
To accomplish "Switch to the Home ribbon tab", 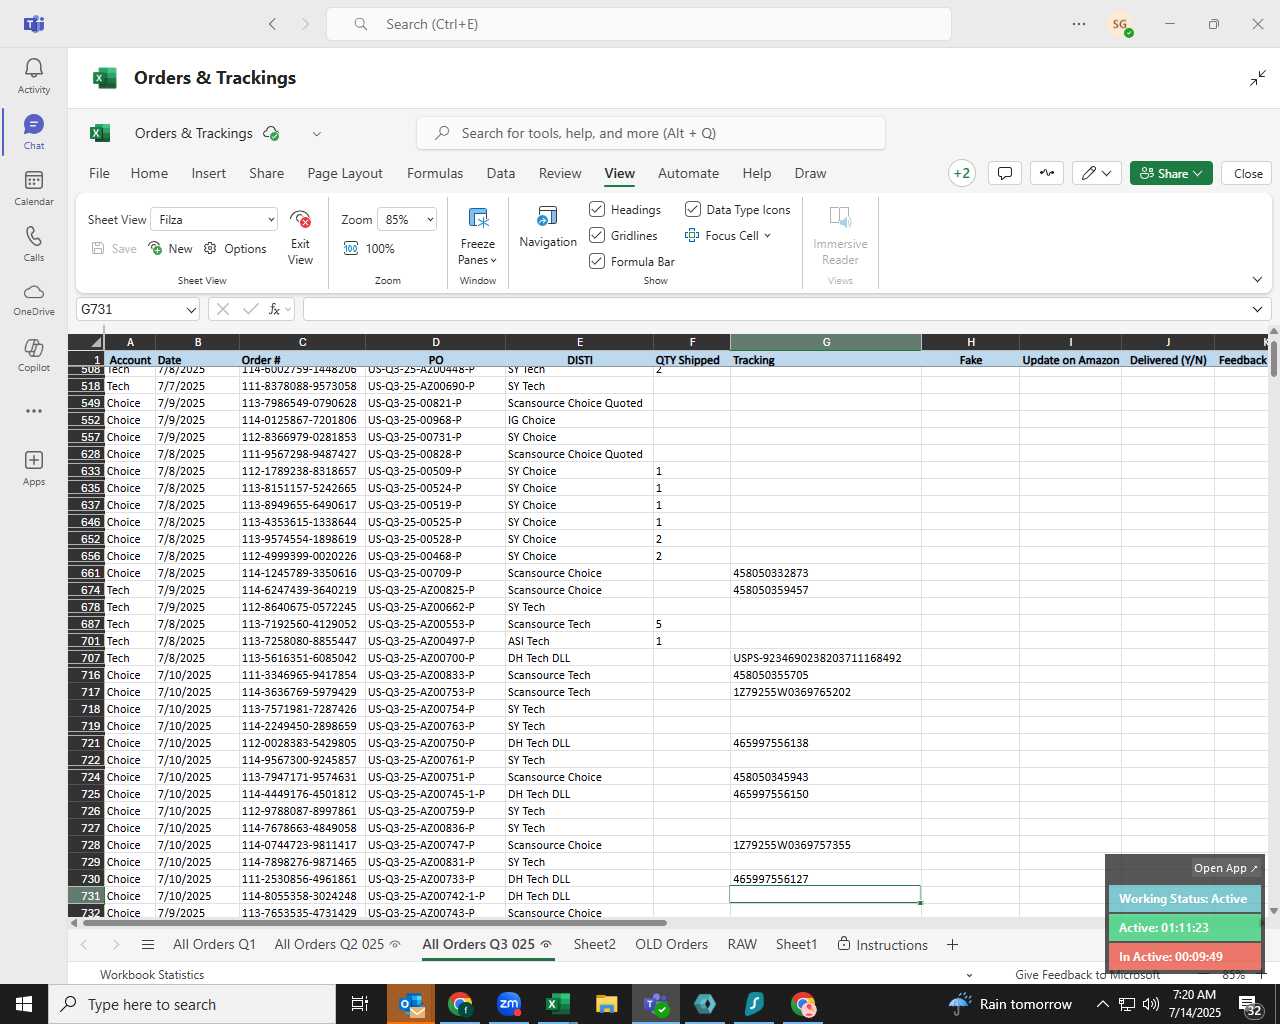I will click(149, 173).
